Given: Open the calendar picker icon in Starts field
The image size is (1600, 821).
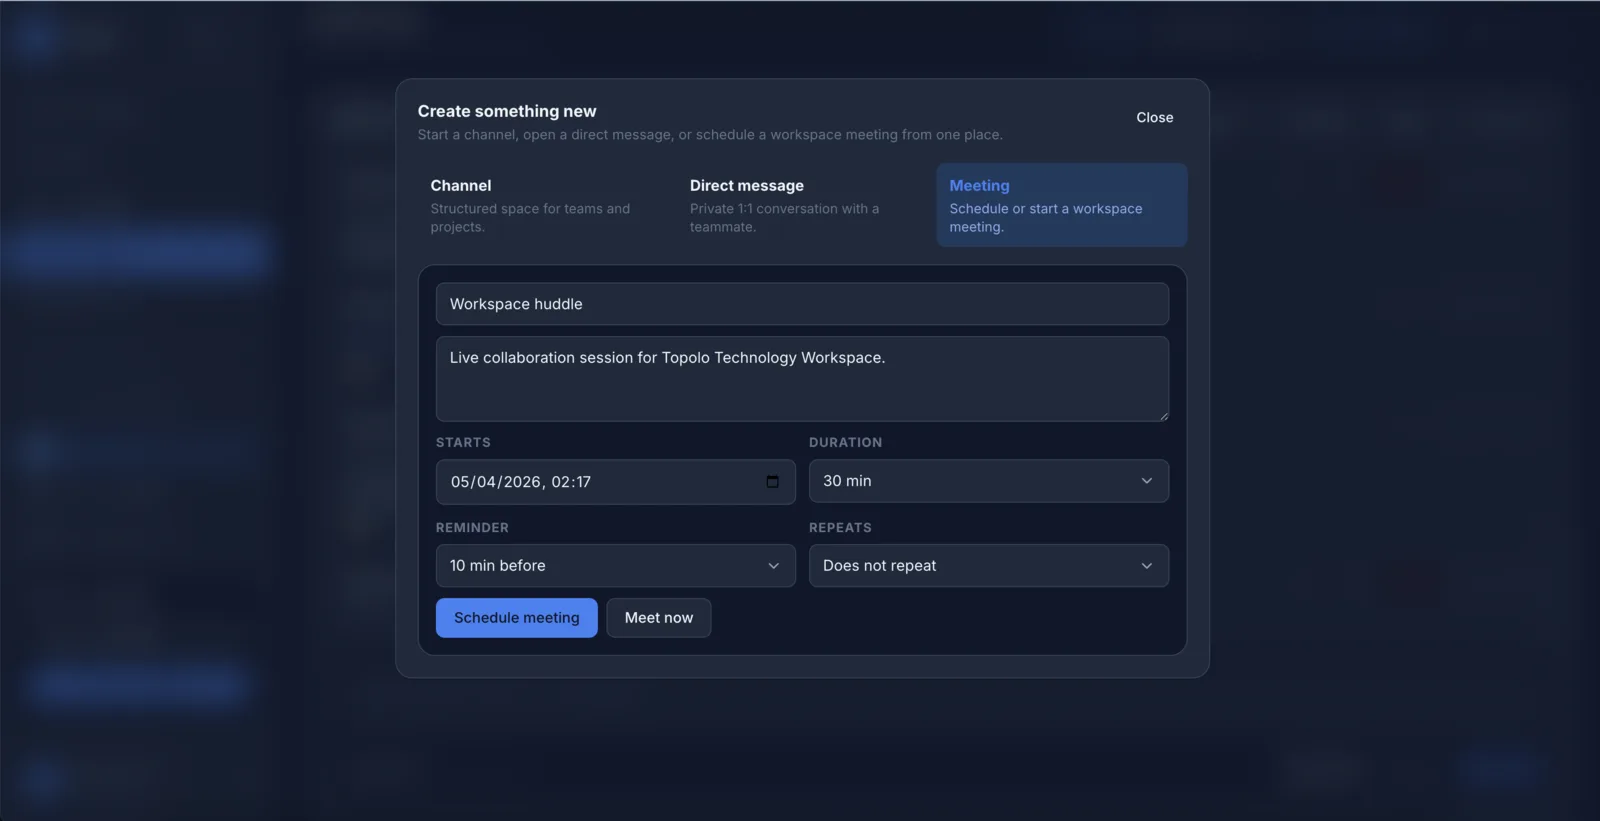Looking at the screenshot, I should [772, 482].
